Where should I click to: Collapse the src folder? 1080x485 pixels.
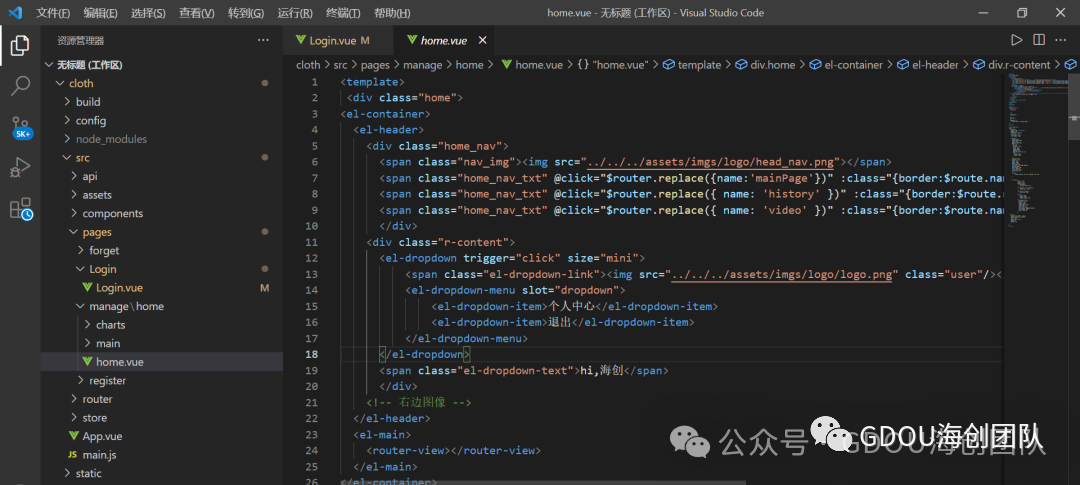(82, 158)
